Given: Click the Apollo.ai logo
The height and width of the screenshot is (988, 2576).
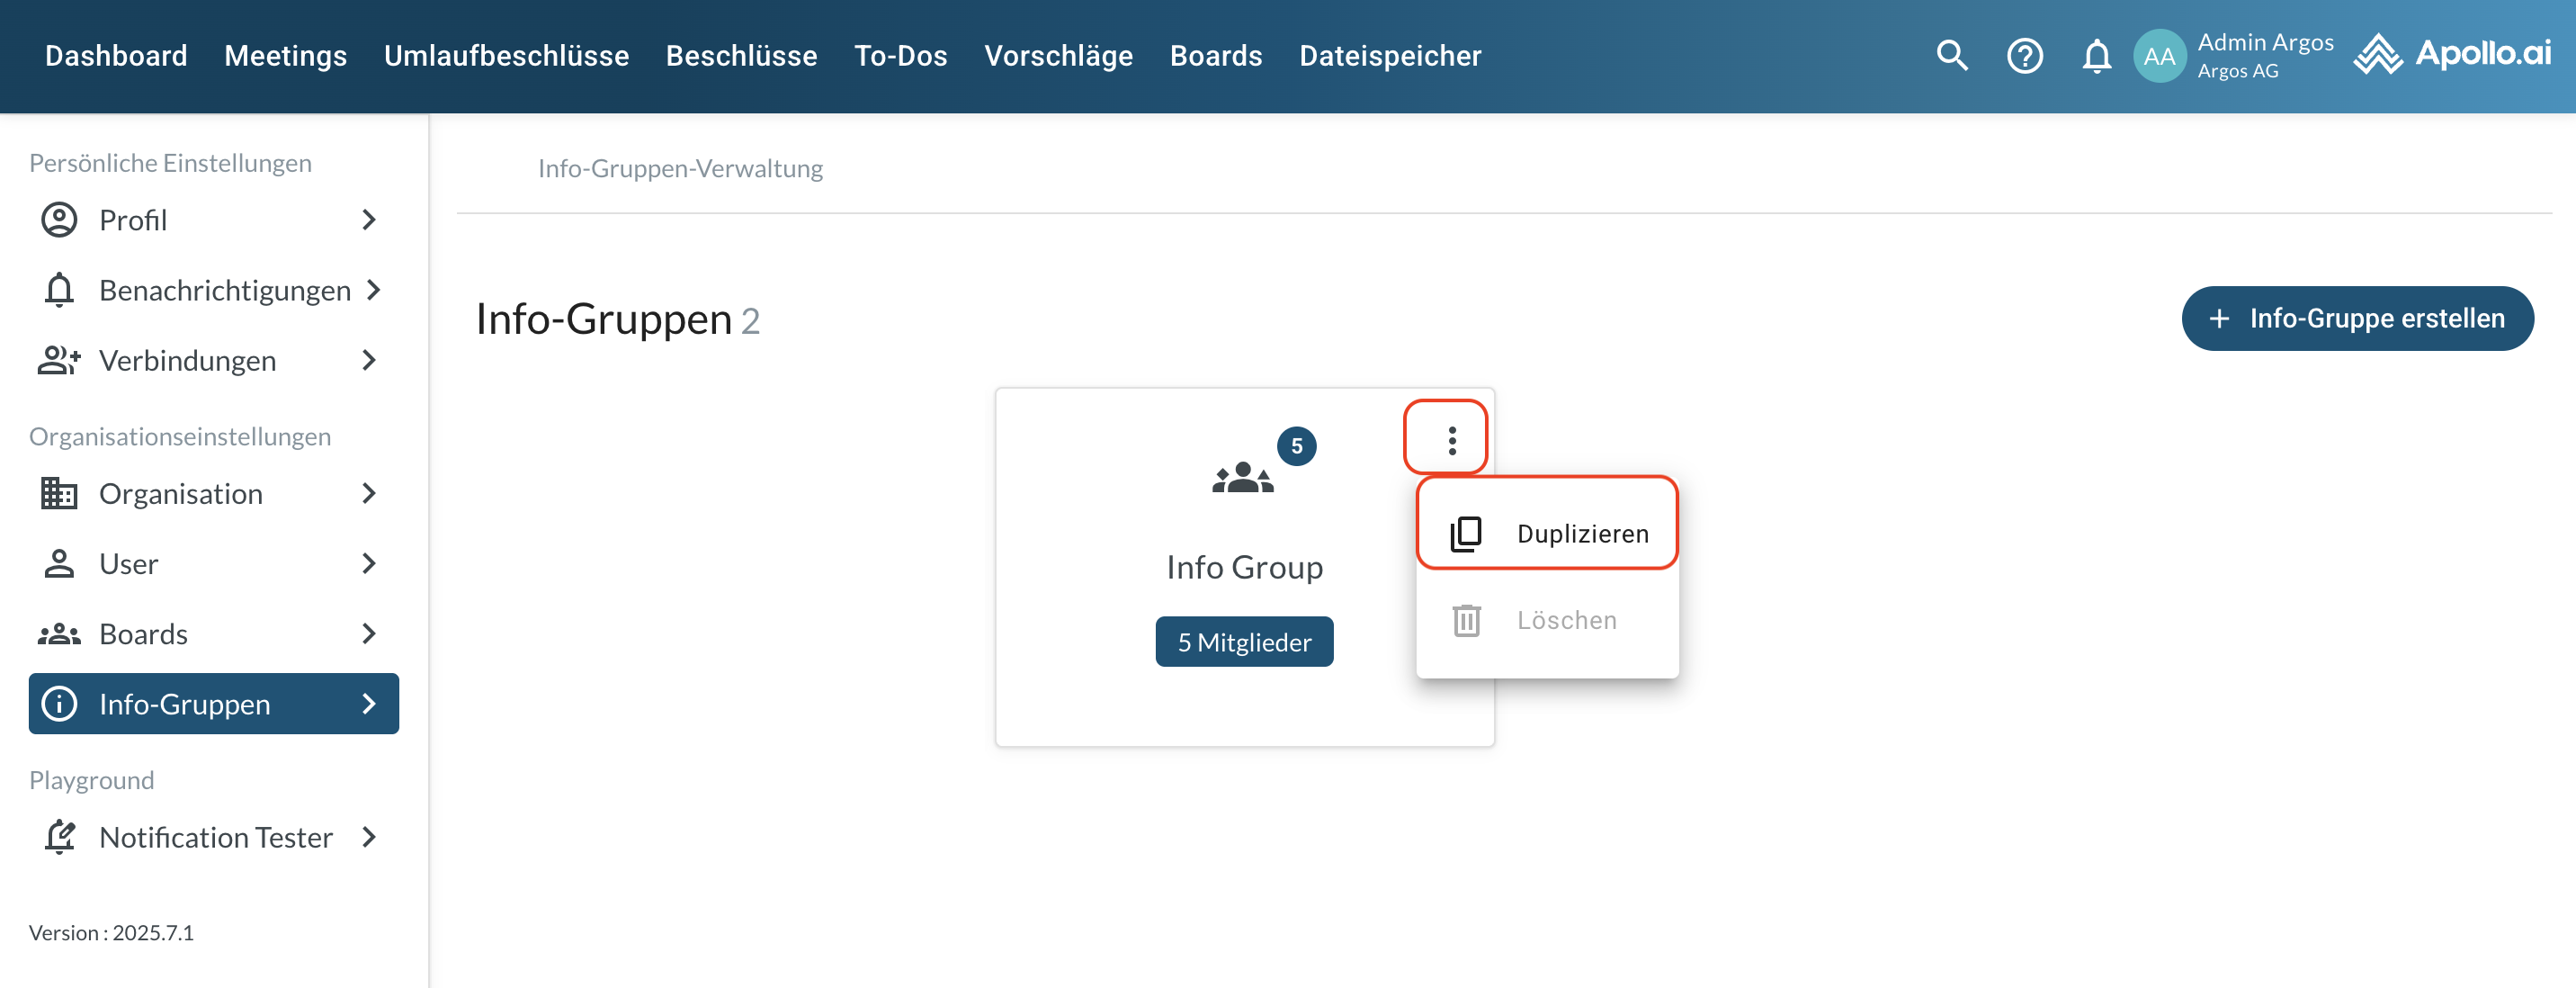Looking at the screenshot, I should click(2452, 54).
